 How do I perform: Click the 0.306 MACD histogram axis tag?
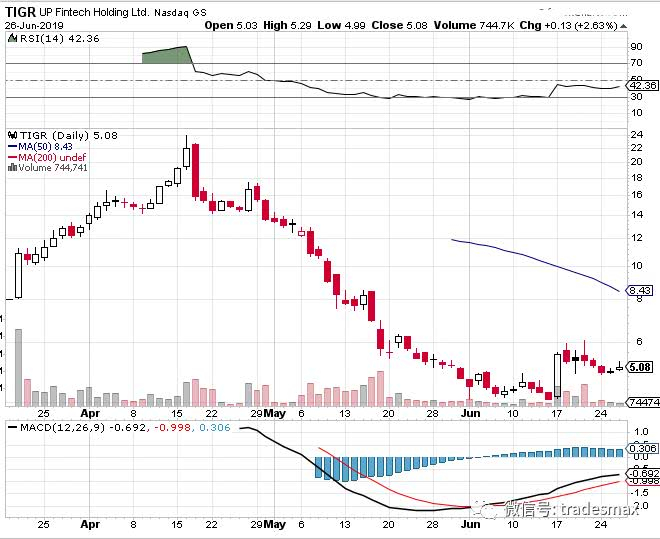click(x=642, y=448)
